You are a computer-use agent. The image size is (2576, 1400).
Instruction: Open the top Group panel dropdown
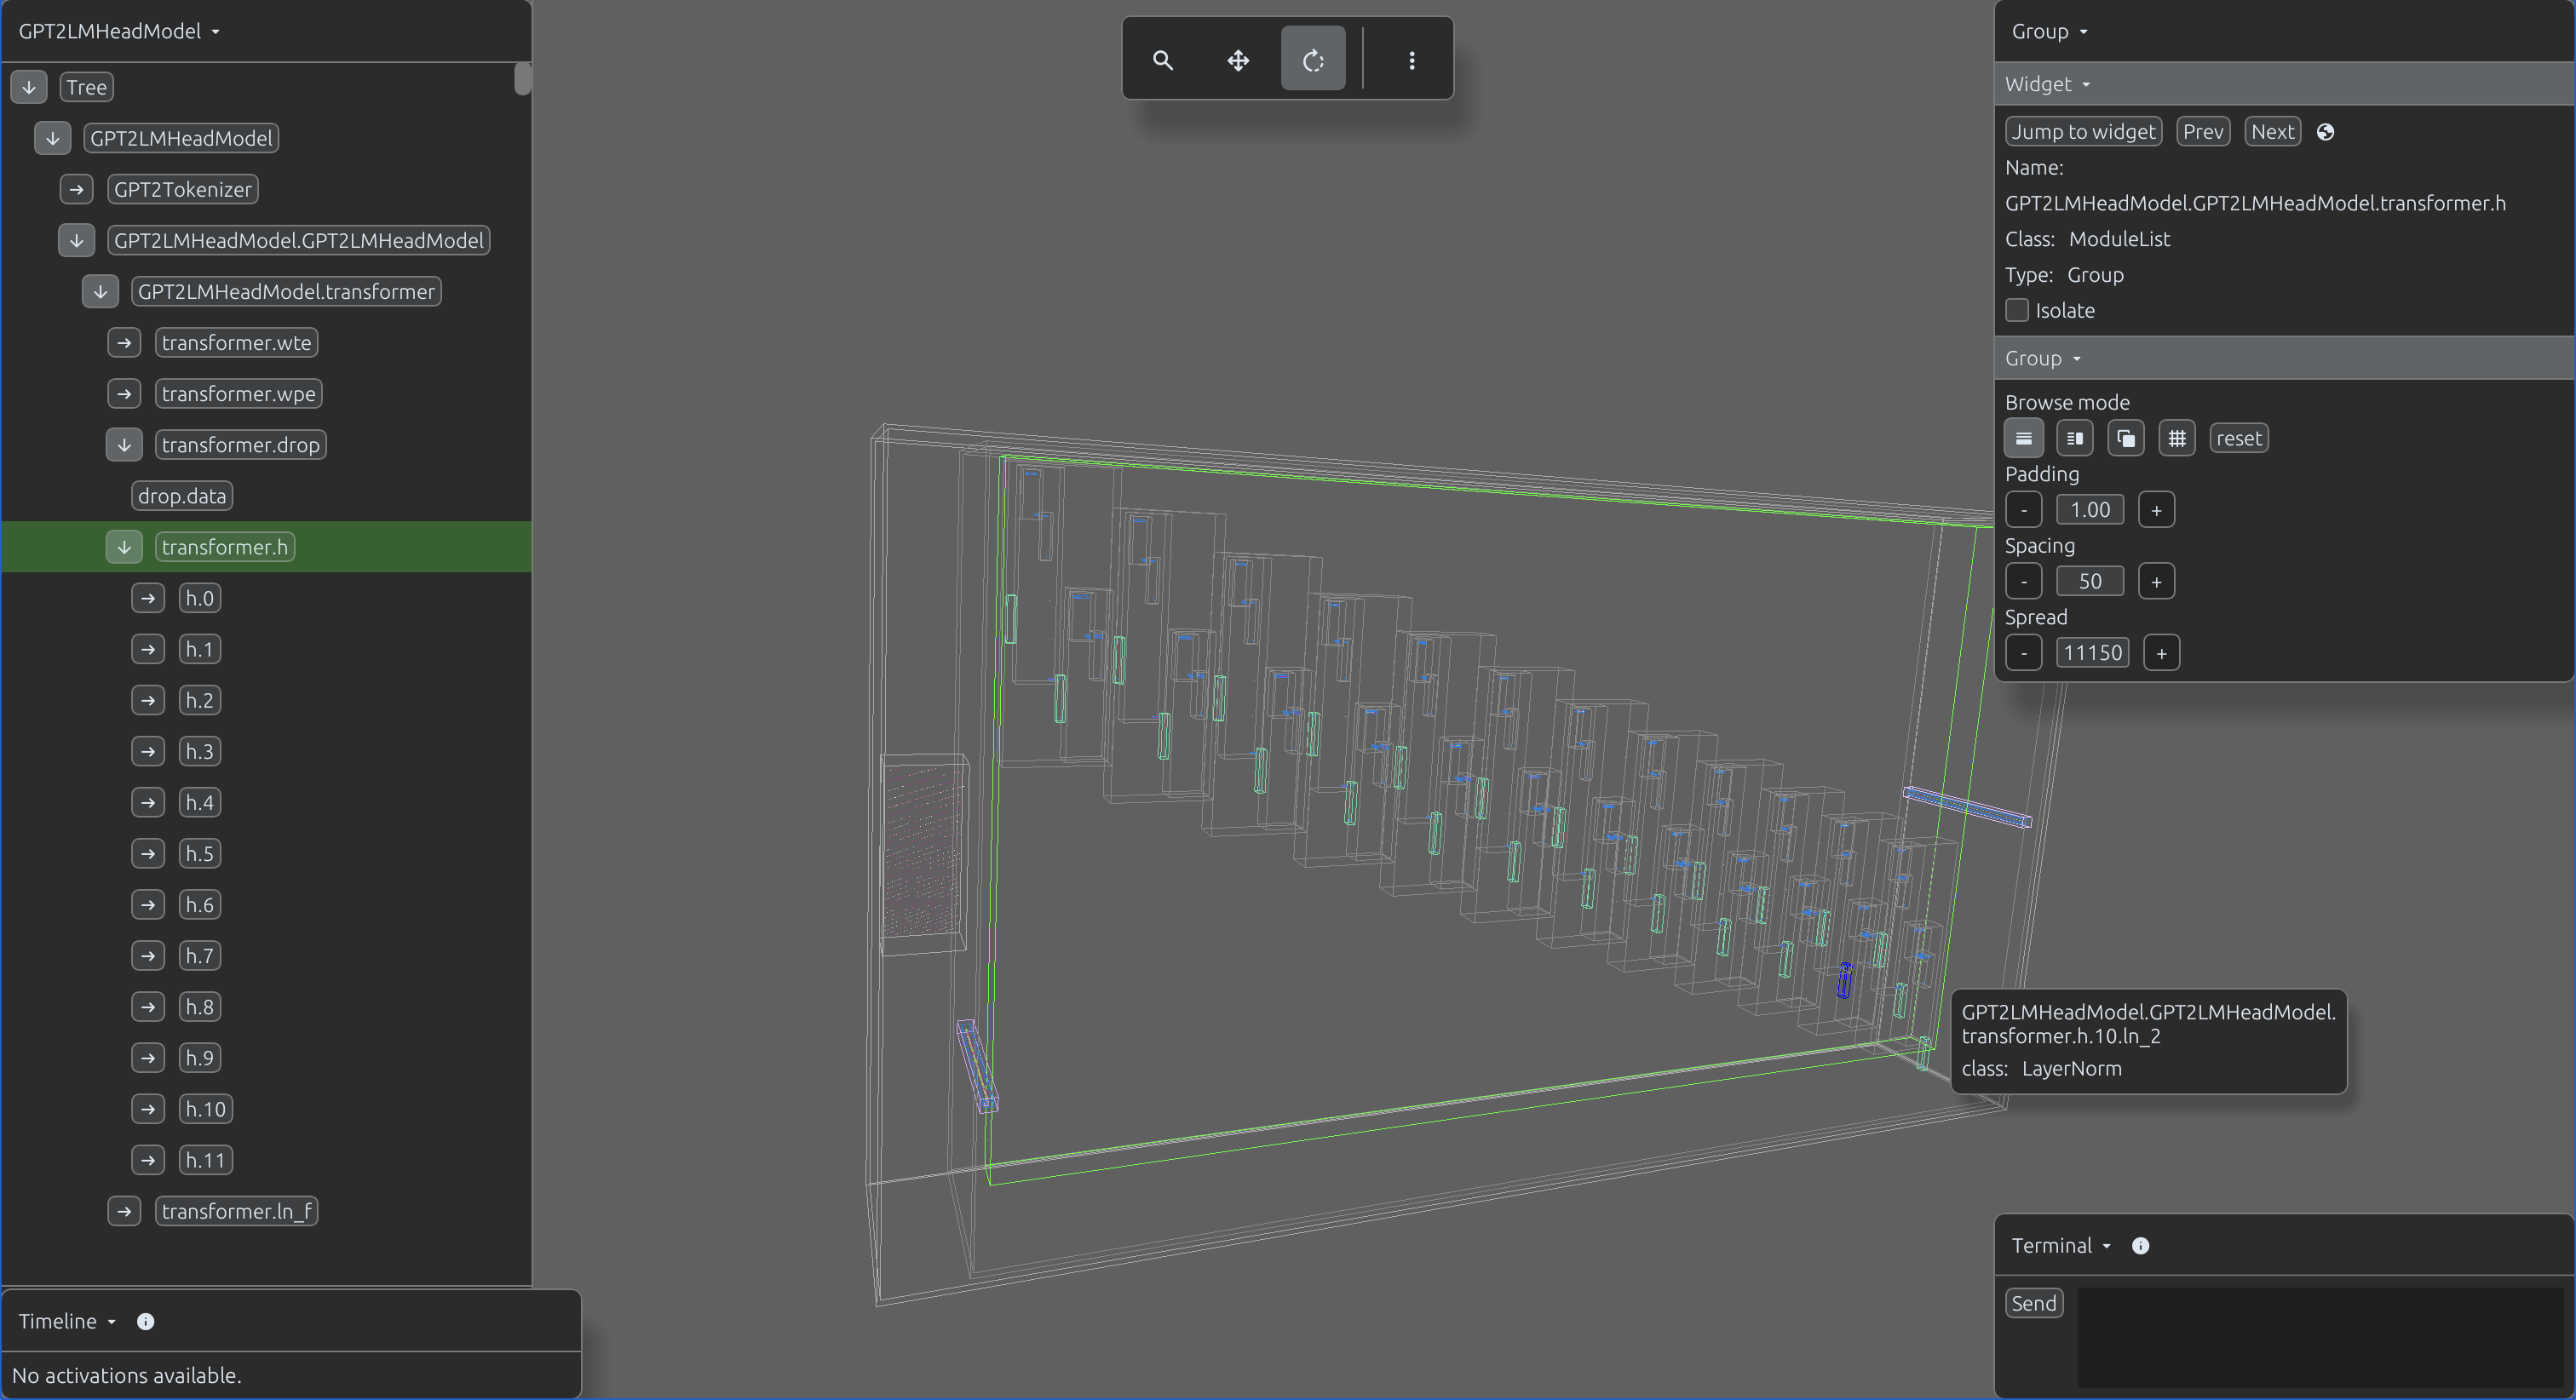coord(2049,31)
